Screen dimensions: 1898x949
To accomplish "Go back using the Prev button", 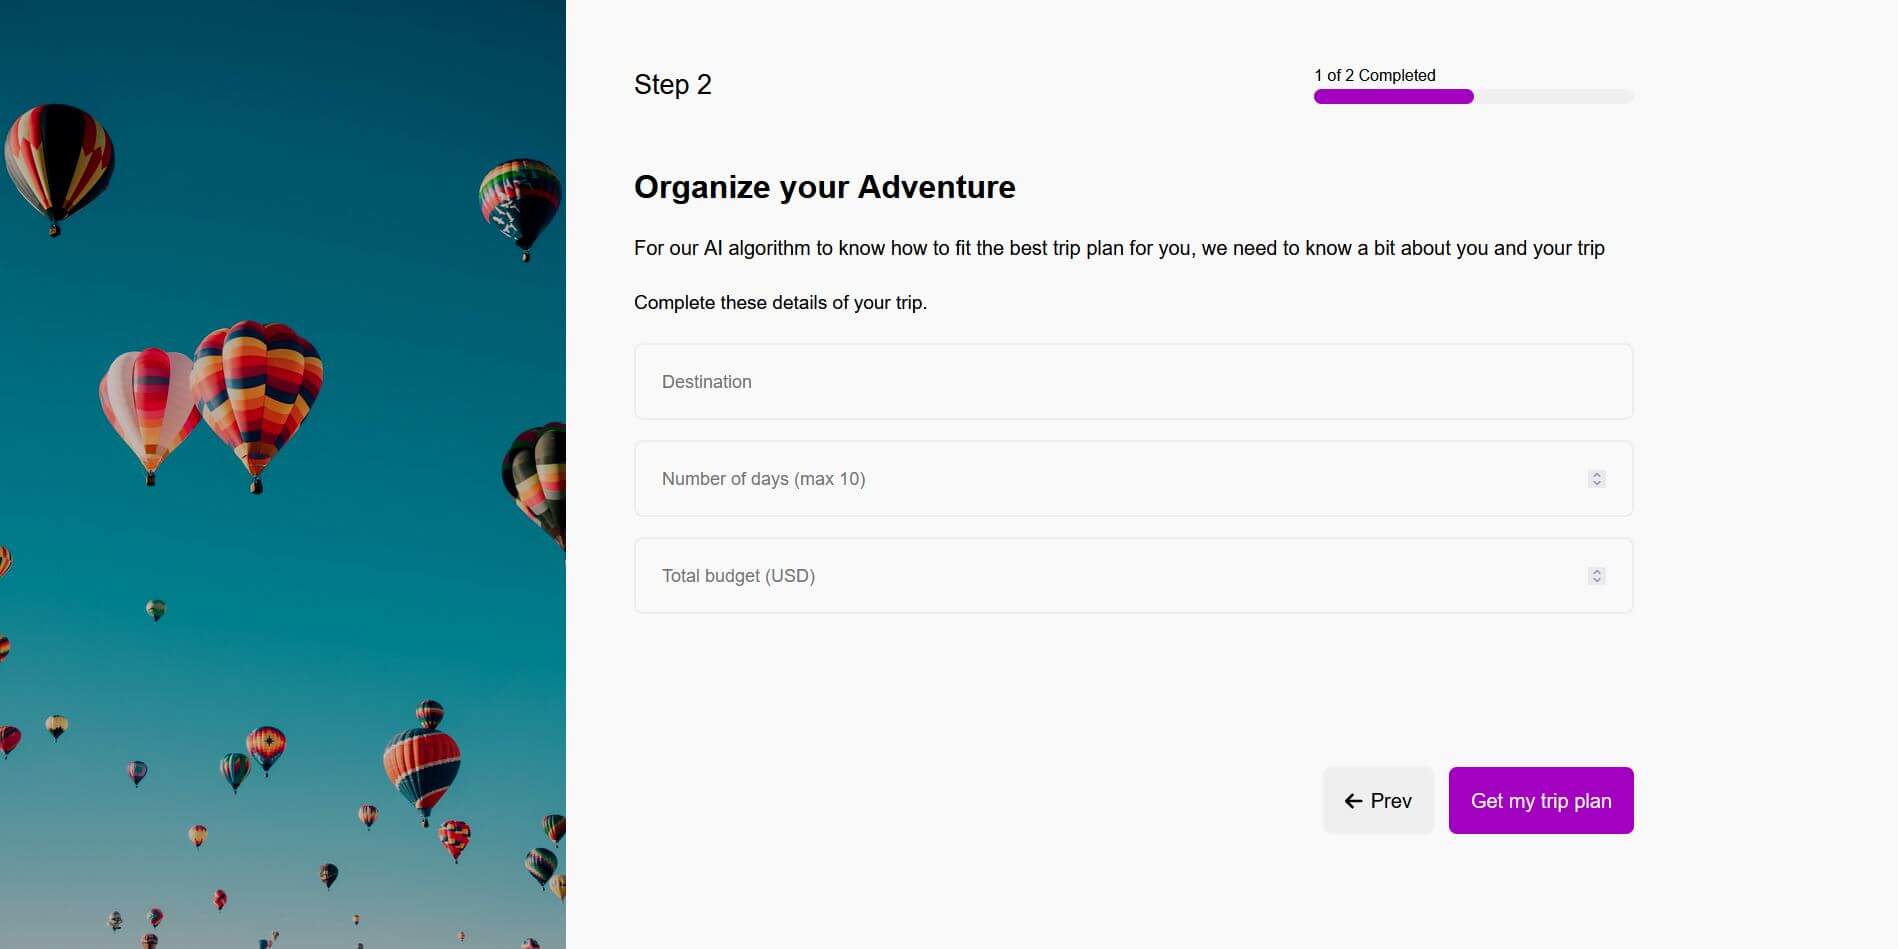I will click(1378, 801).
